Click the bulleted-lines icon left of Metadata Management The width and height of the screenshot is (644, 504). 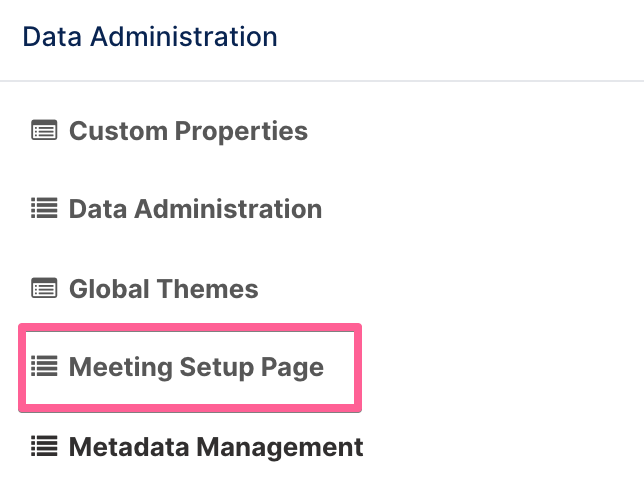44,446
